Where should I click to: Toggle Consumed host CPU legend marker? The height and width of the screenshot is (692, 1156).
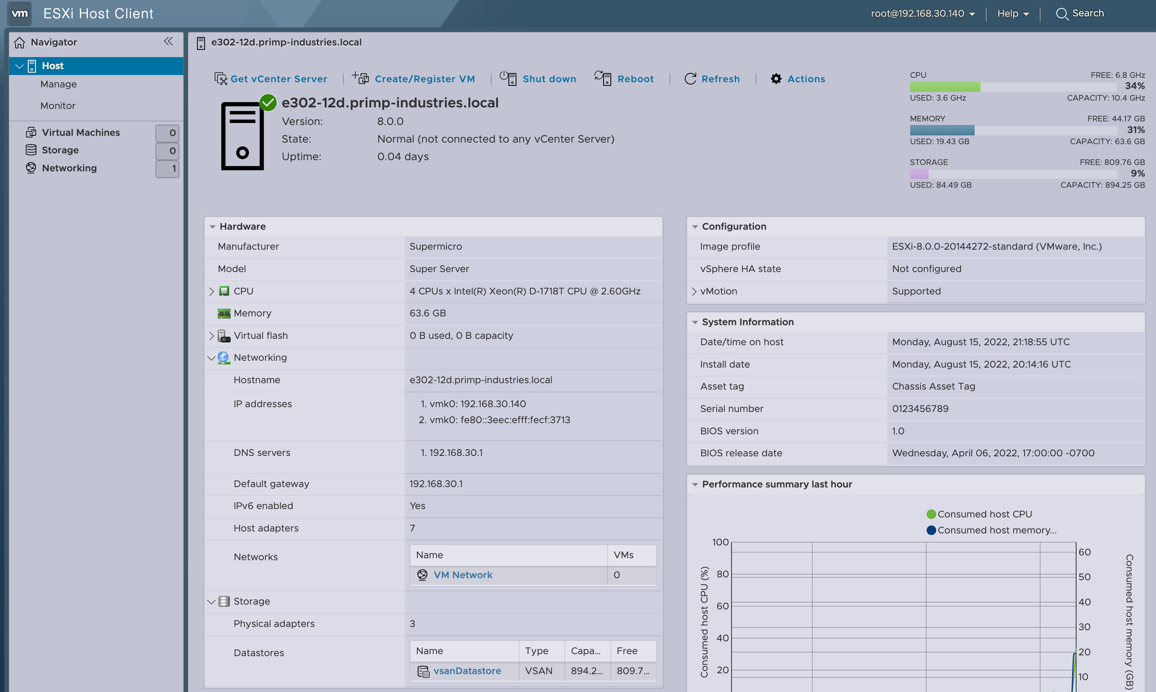pyautogui.click(x=931, y=514)
